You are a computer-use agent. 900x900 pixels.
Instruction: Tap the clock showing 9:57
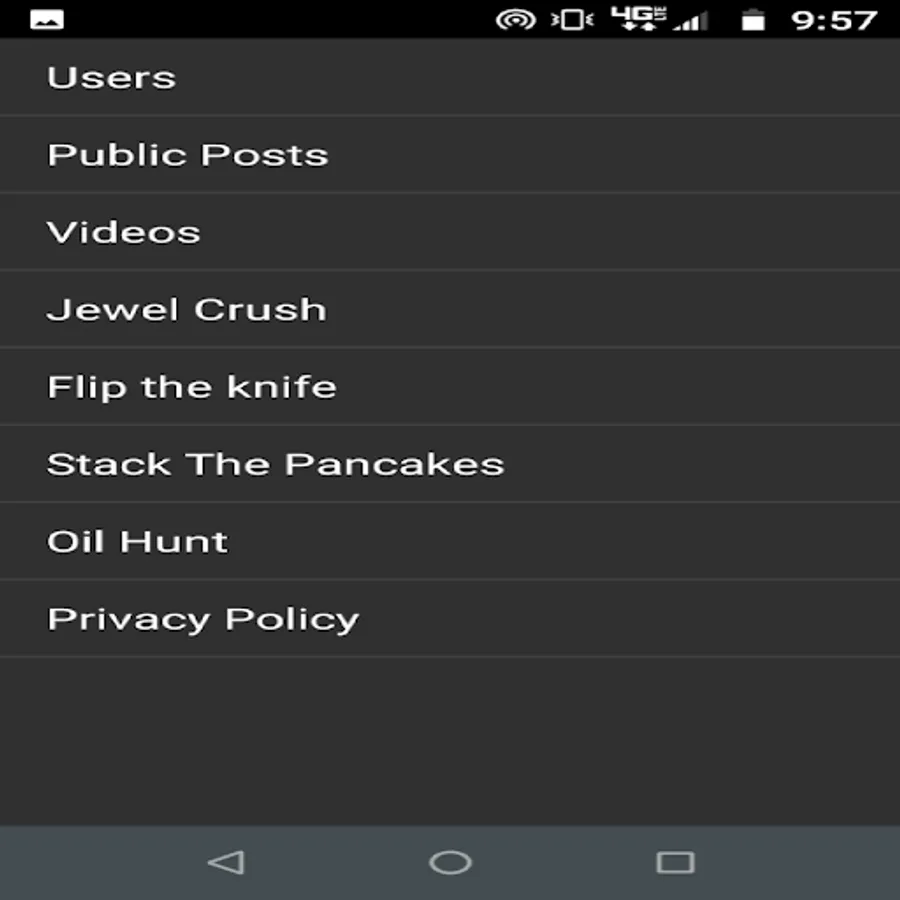pos(834,21)
